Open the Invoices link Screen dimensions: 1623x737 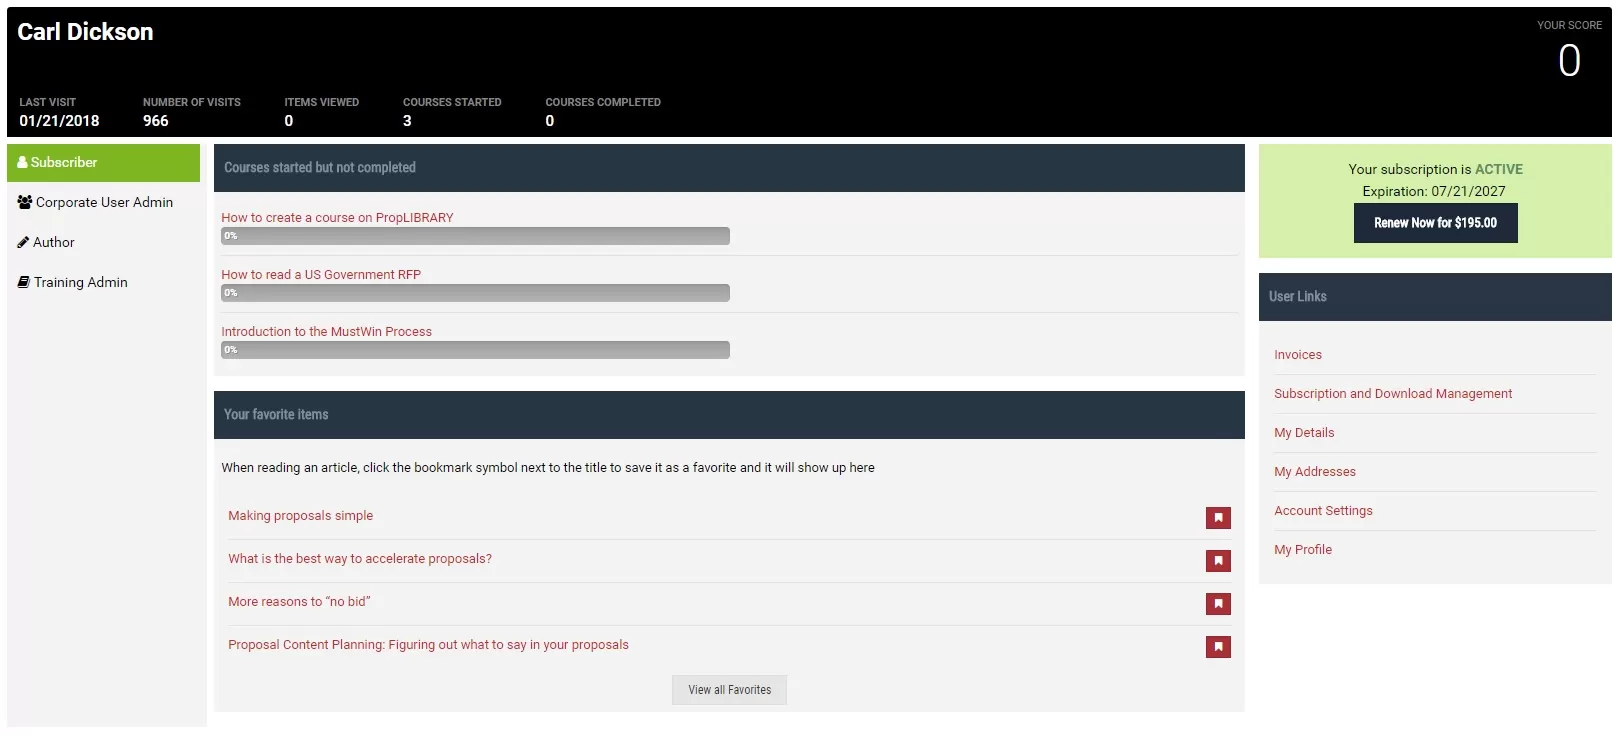pos(1297,355)
